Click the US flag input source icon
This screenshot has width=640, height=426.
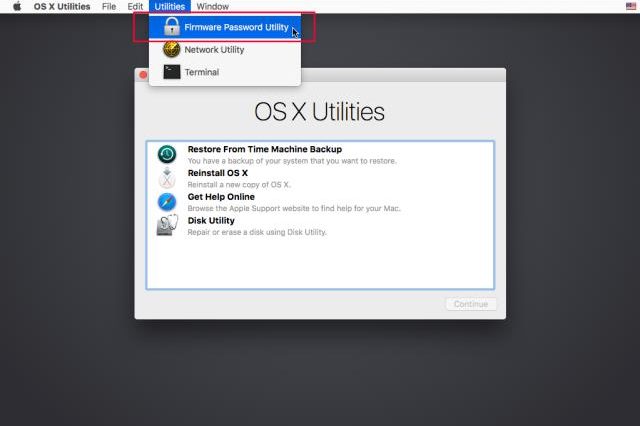631,6
